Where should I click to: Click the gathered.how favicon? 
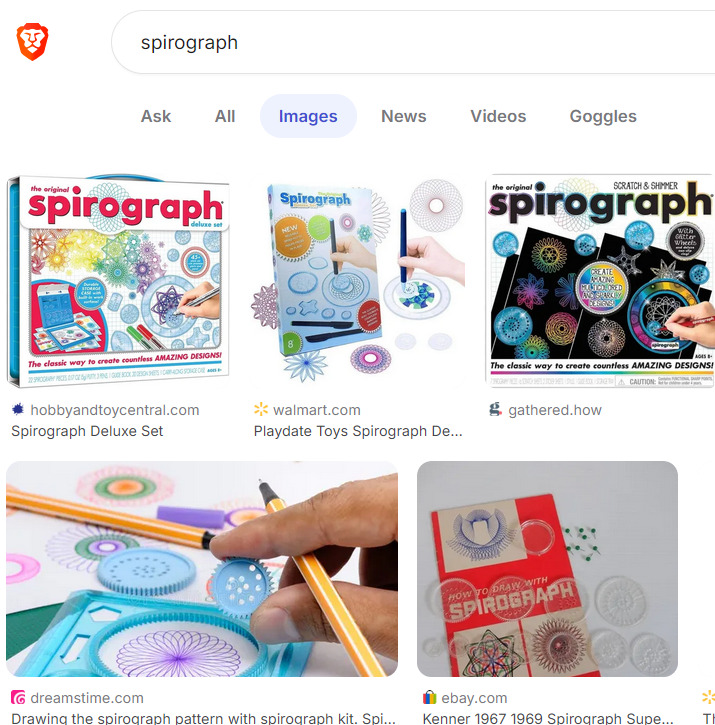(x=495, y=409)
